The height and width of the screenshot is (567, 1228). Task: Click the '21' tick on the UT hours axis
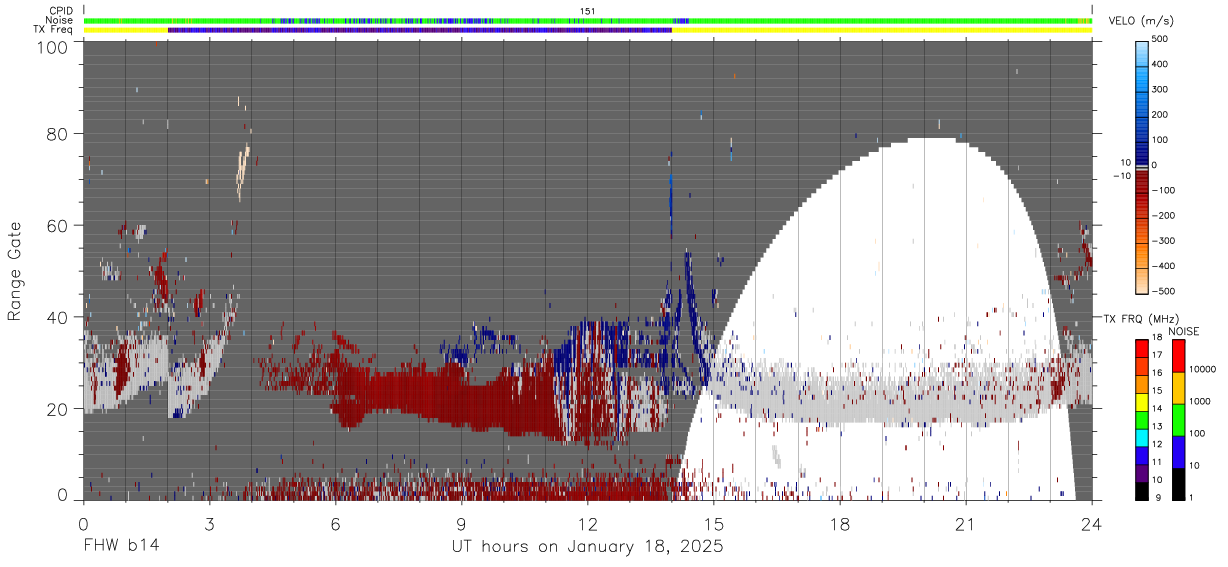click(966, 523)
